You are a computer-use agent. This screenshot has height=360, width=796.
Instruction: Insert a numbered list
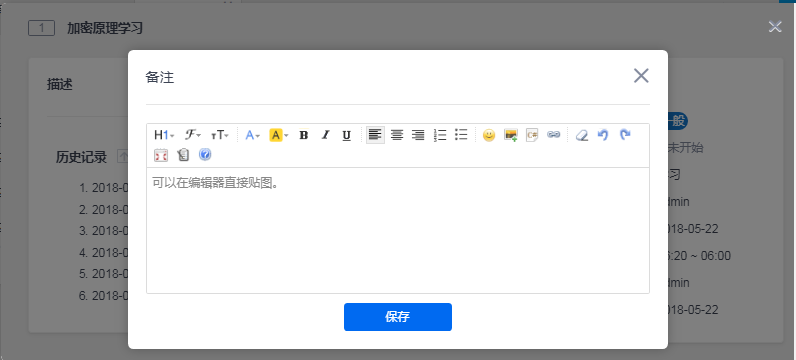(x=440, y=135)
